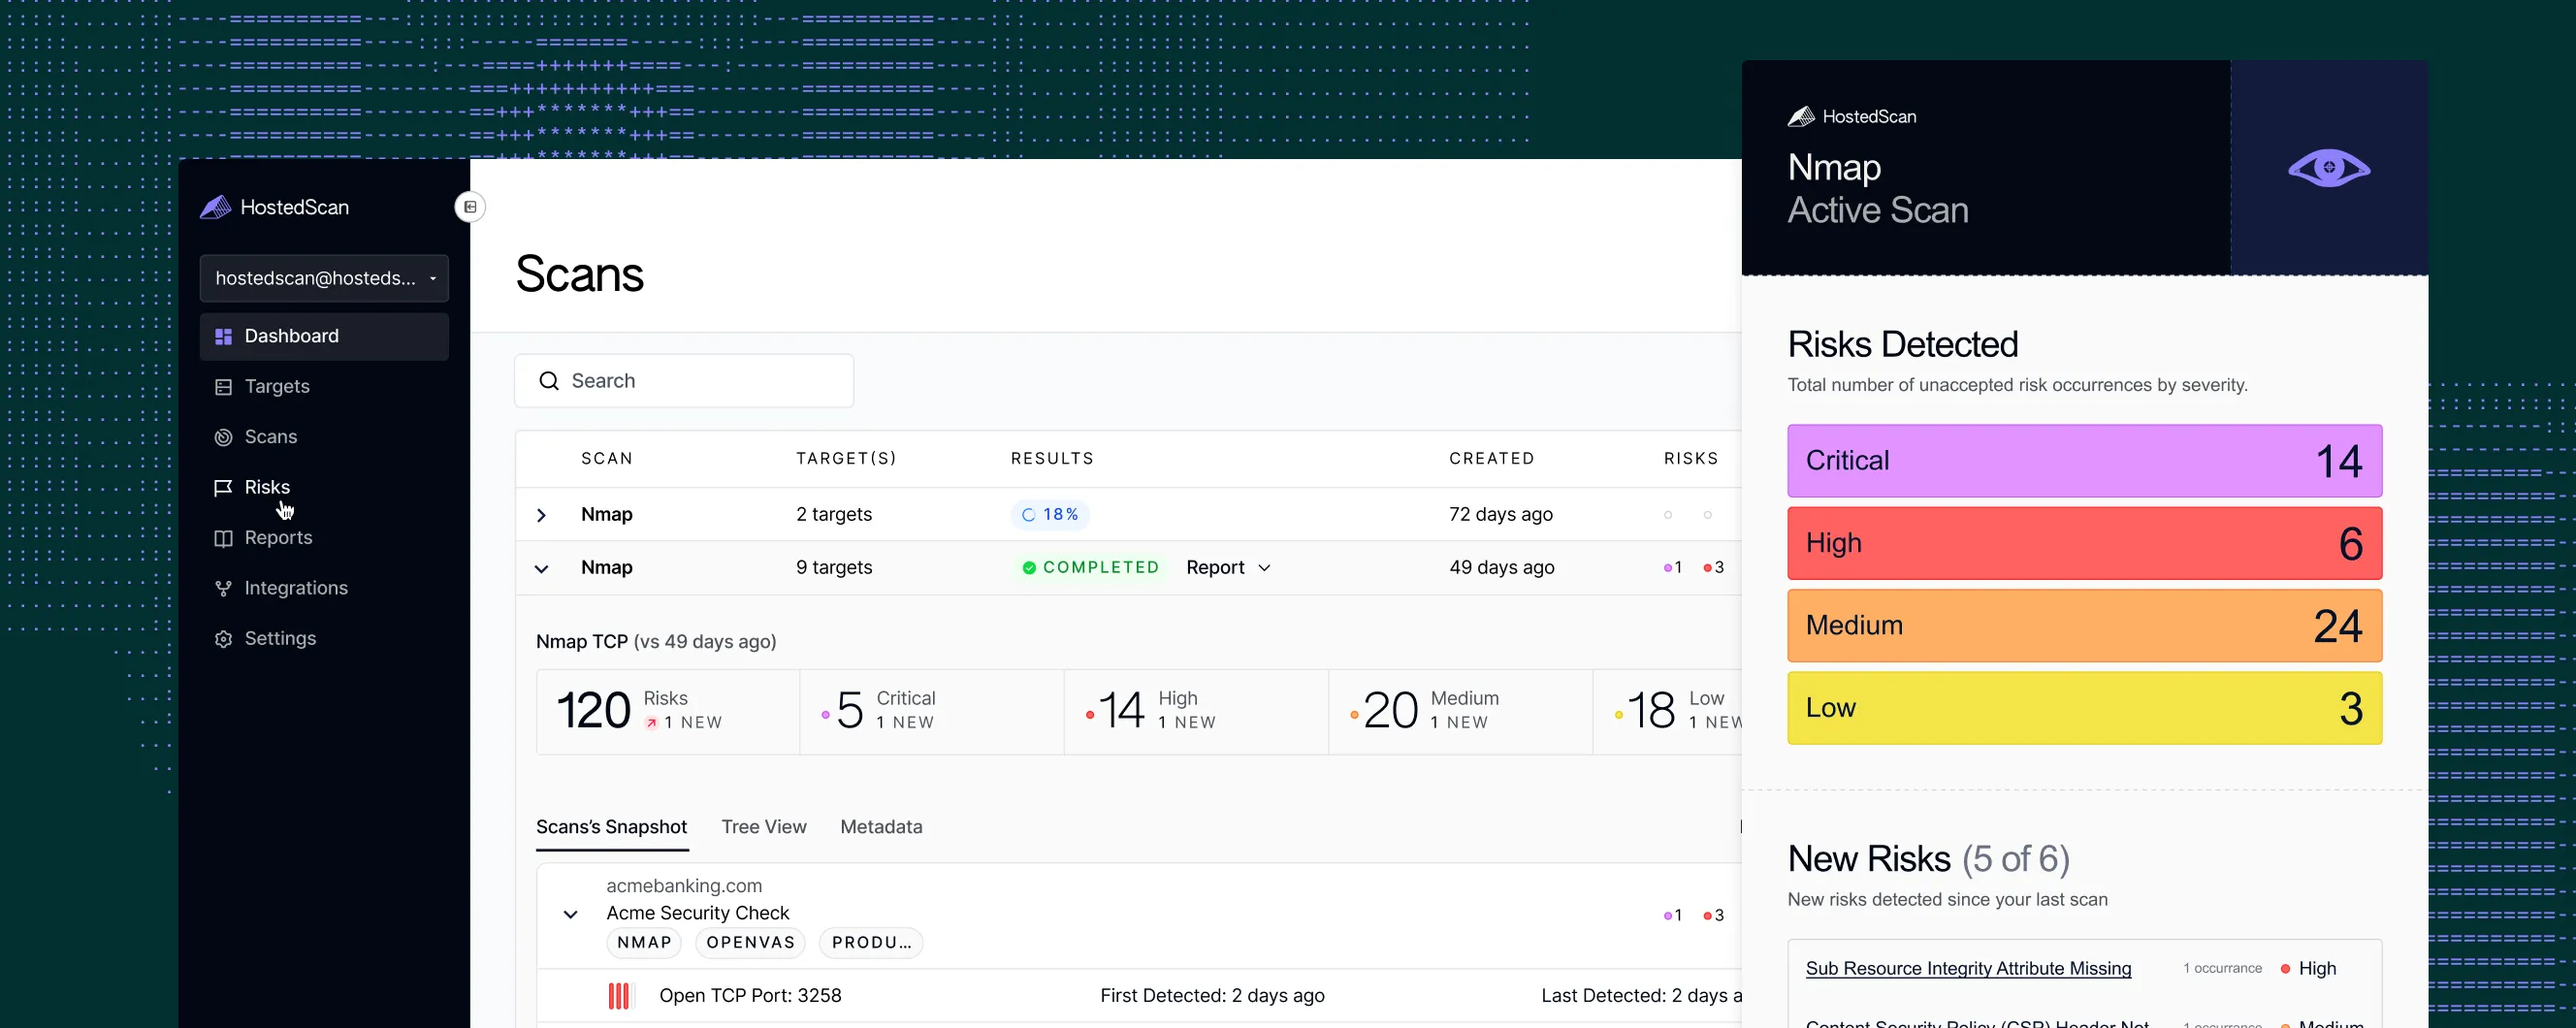This screenshot has height=1028, width=2576.
Task: Click the eye icon in the Nmap Active Scan header
Action: point(2329,168)
